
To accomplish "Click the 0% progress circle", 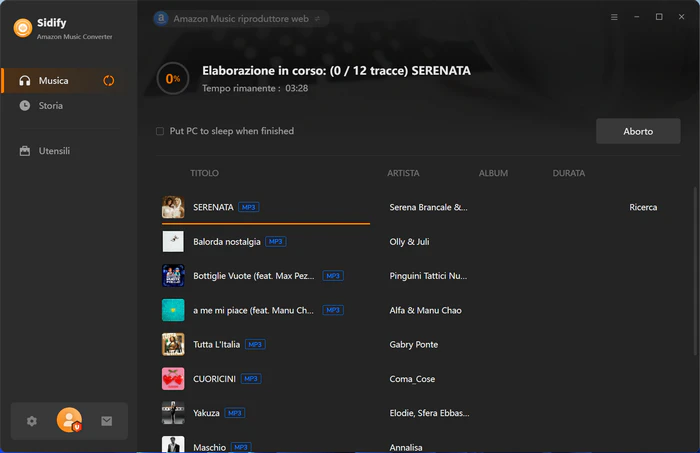I will pos(173,79).
